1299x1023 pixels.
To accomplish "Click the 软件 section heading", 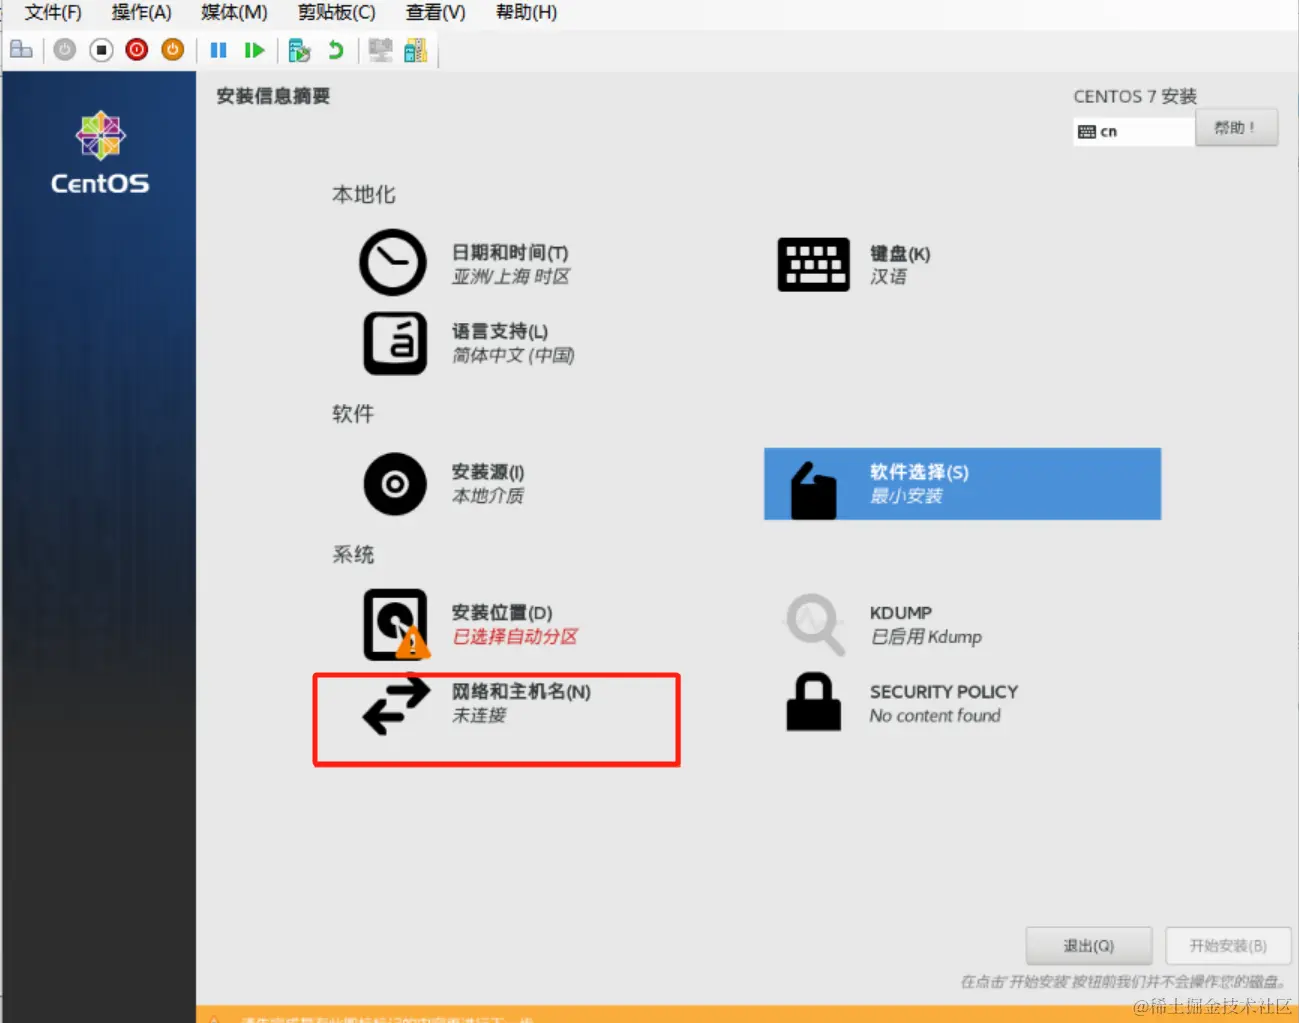I will point(353,414).
